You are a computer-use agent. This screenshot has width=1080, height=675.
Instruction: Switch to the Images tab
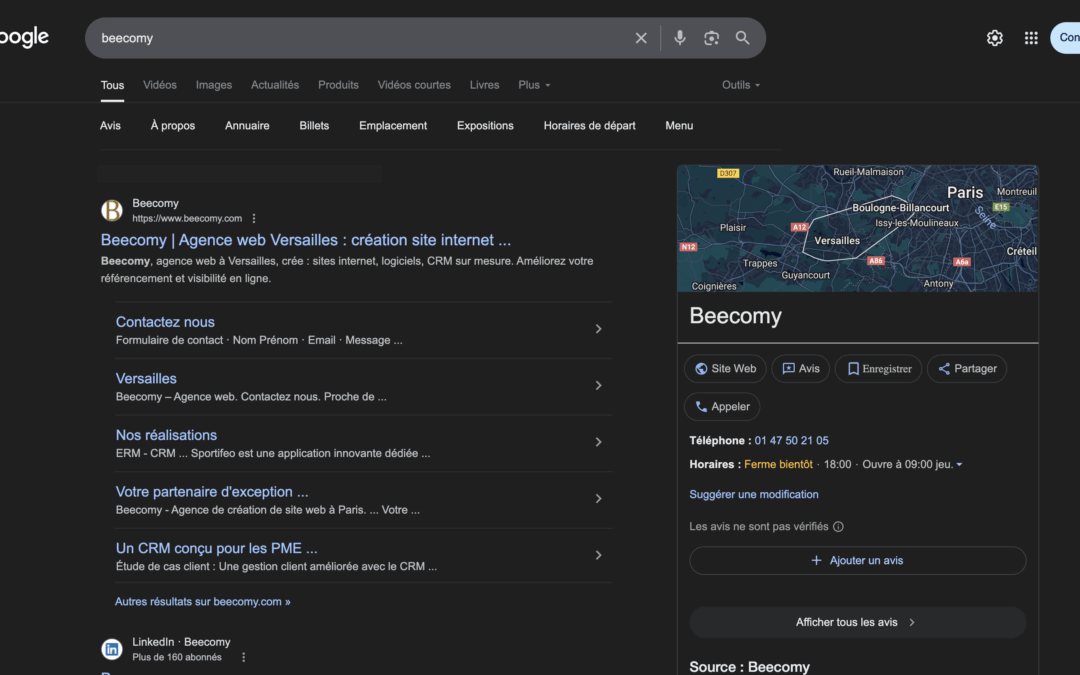click(214, 85)
